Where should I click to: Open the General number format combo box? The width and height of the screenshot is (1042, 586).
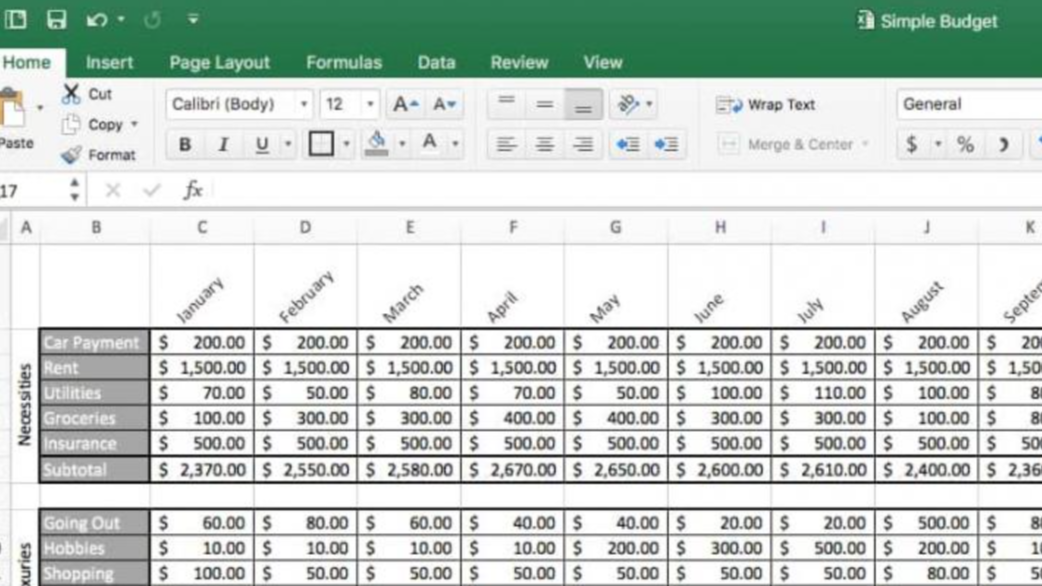969,104
